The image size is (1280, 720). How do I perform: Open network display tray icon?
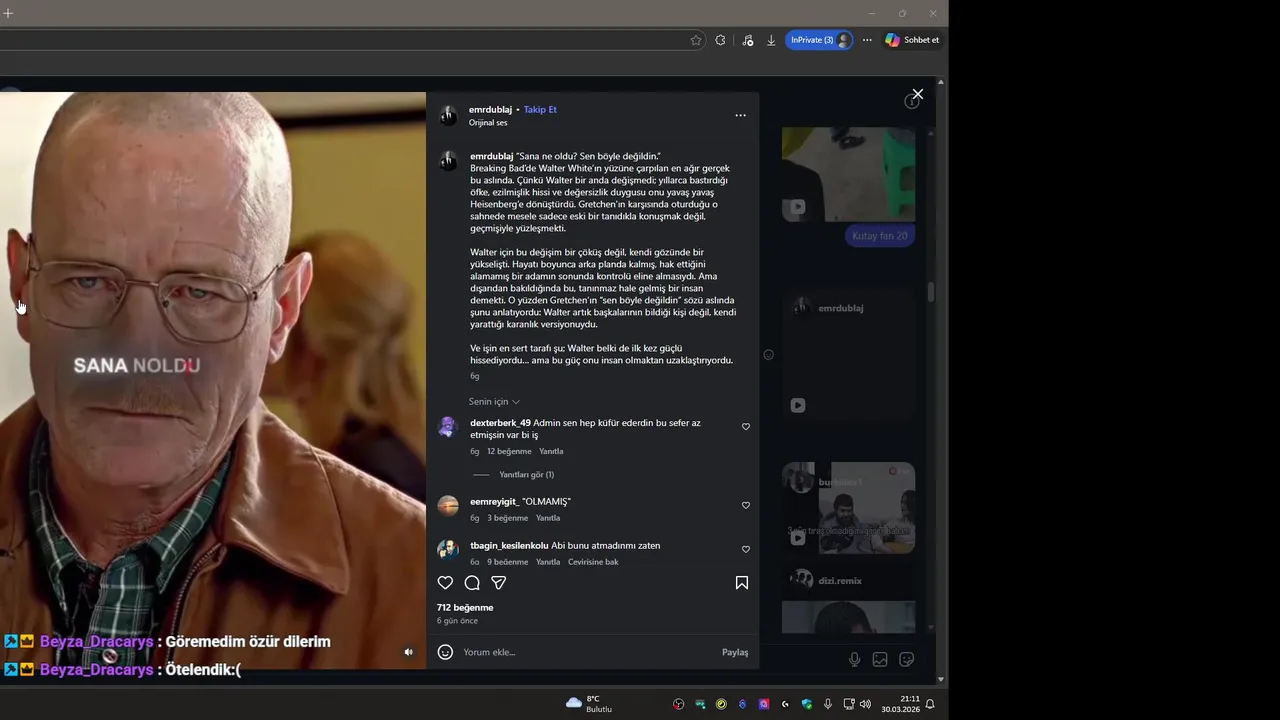pos(849,704)
